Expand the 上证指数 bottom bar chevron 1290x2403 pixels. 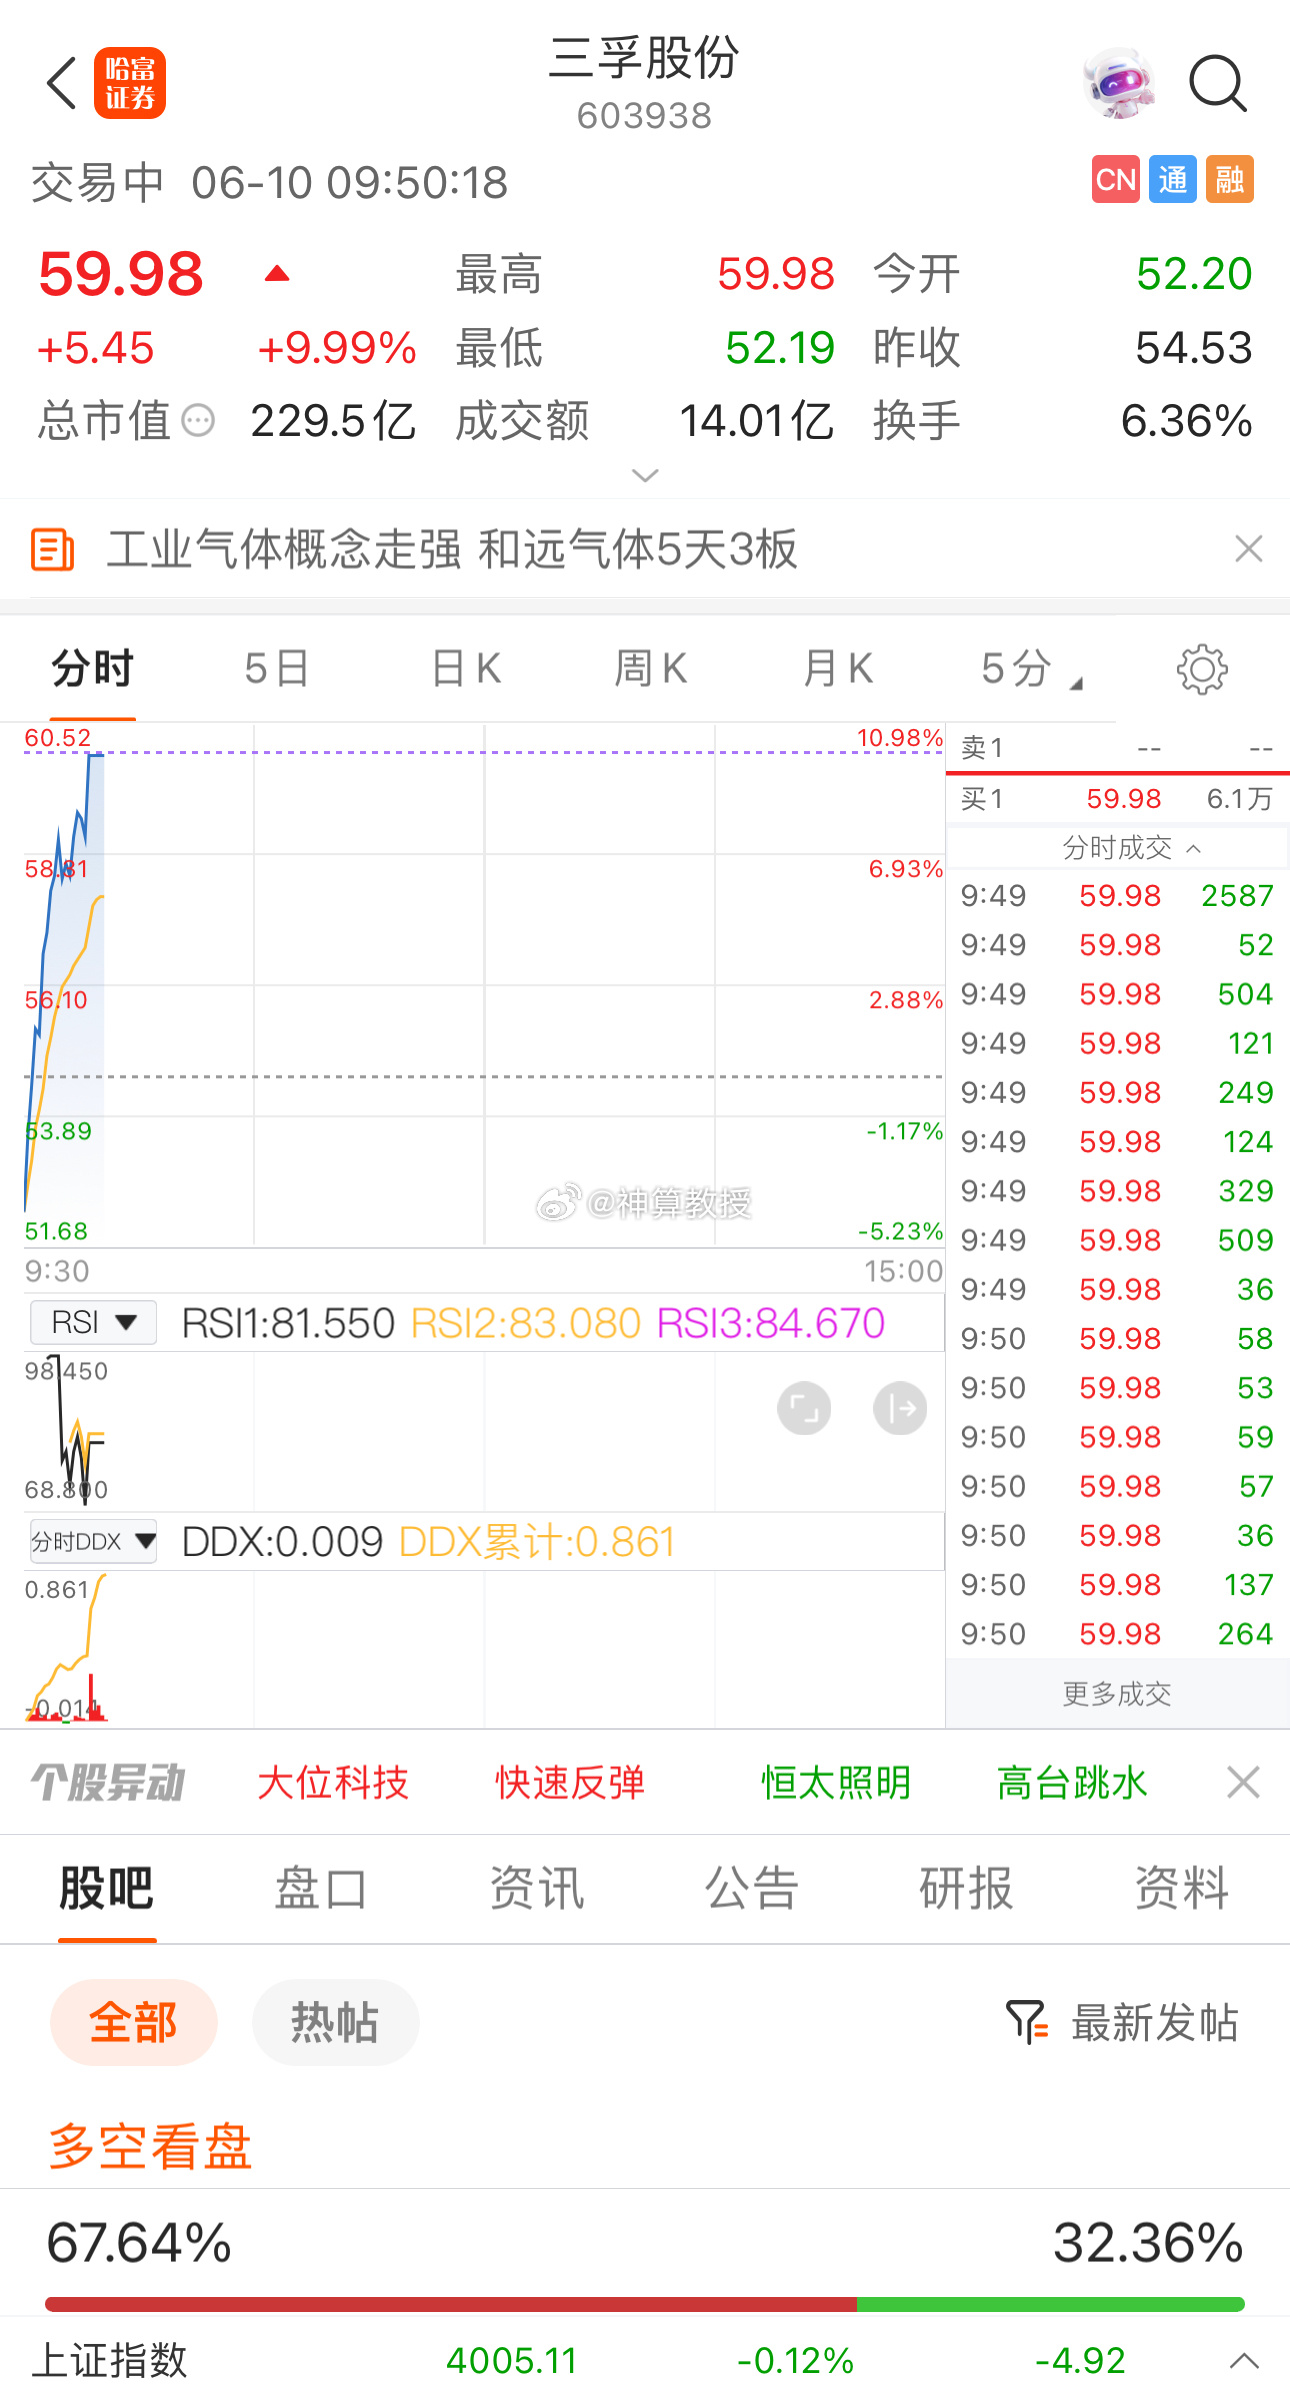tap(1244, 2361)
